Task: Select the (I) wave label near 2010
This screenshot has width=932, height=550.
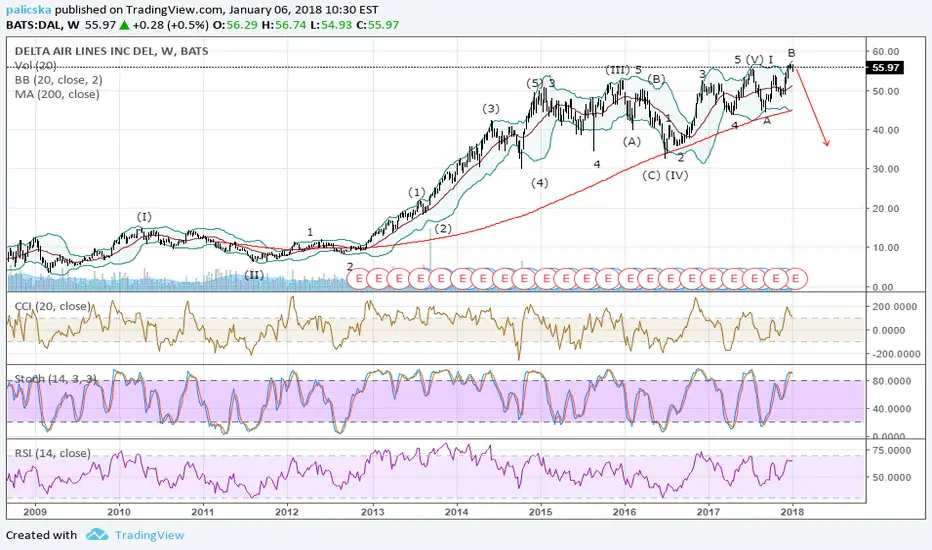Action: pyautogui.click(x=144, y=217)
